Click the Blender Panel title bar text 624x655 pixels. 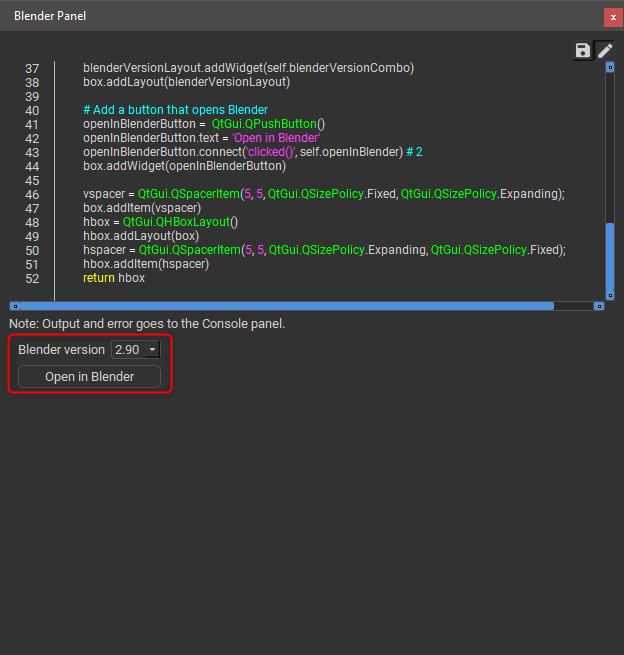(48, 17)
